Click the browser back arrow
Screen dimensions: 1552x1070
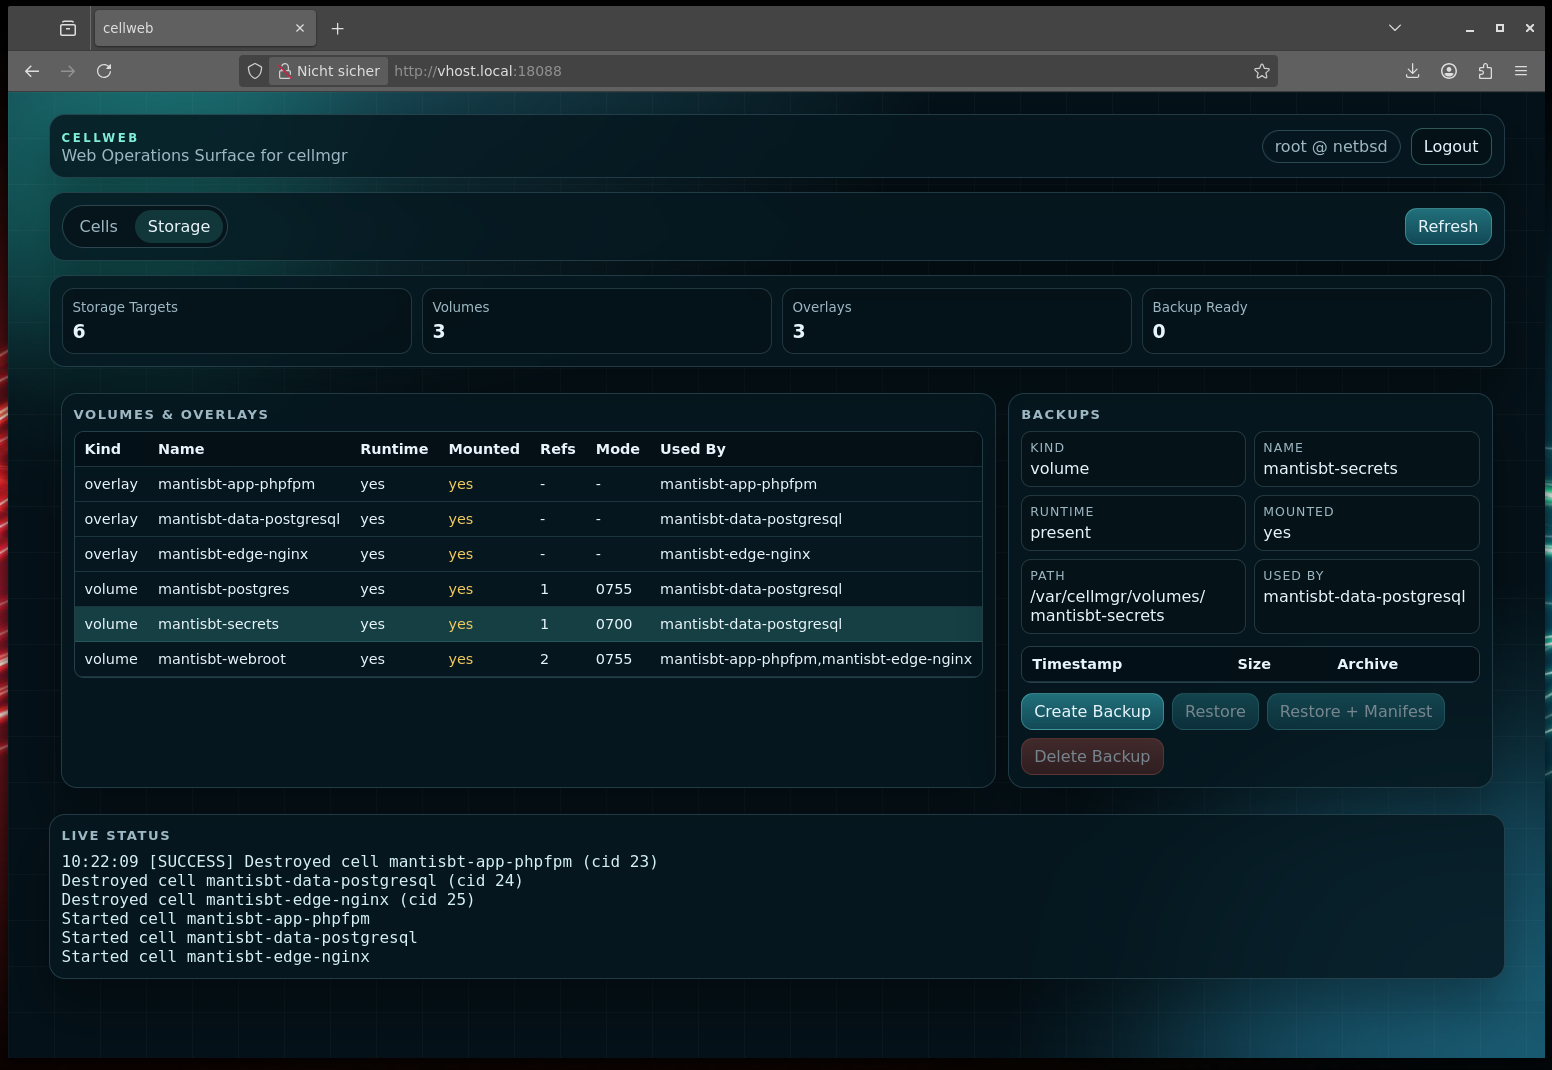32,71
